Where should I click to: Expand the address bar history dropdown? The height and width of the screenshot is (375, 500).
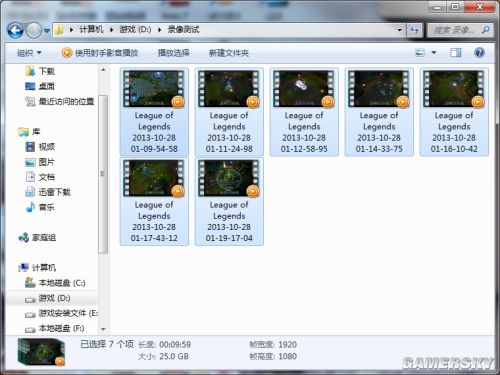(x=400, y=30)
